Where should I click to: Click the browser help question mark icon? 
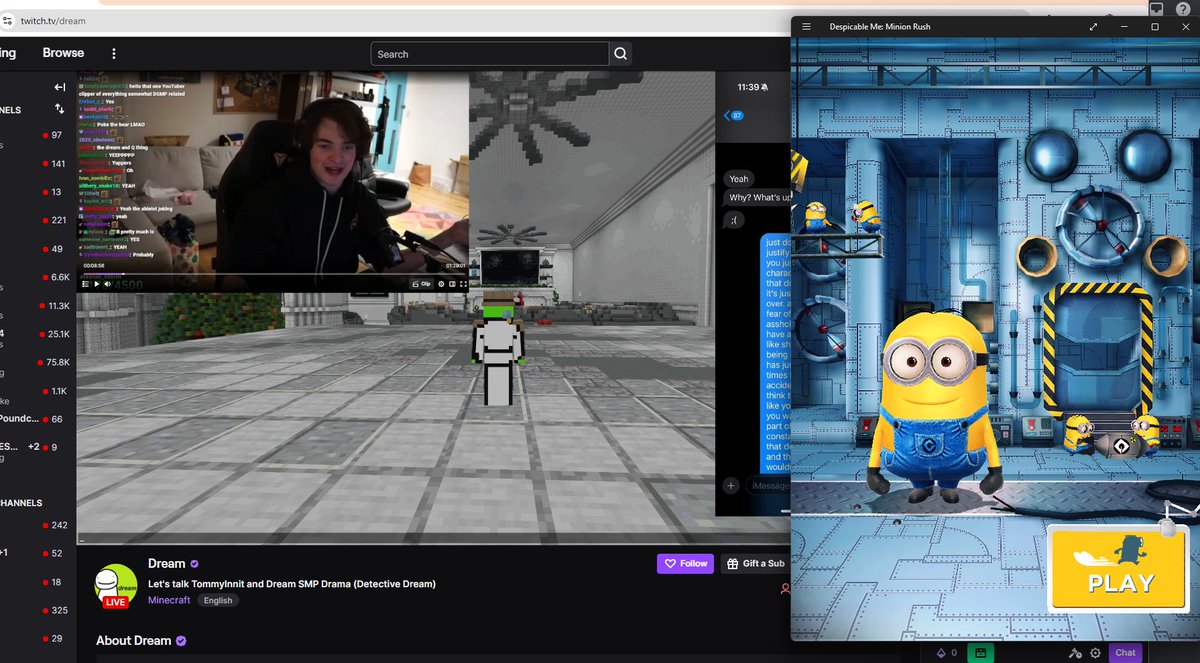[1182, 9]
